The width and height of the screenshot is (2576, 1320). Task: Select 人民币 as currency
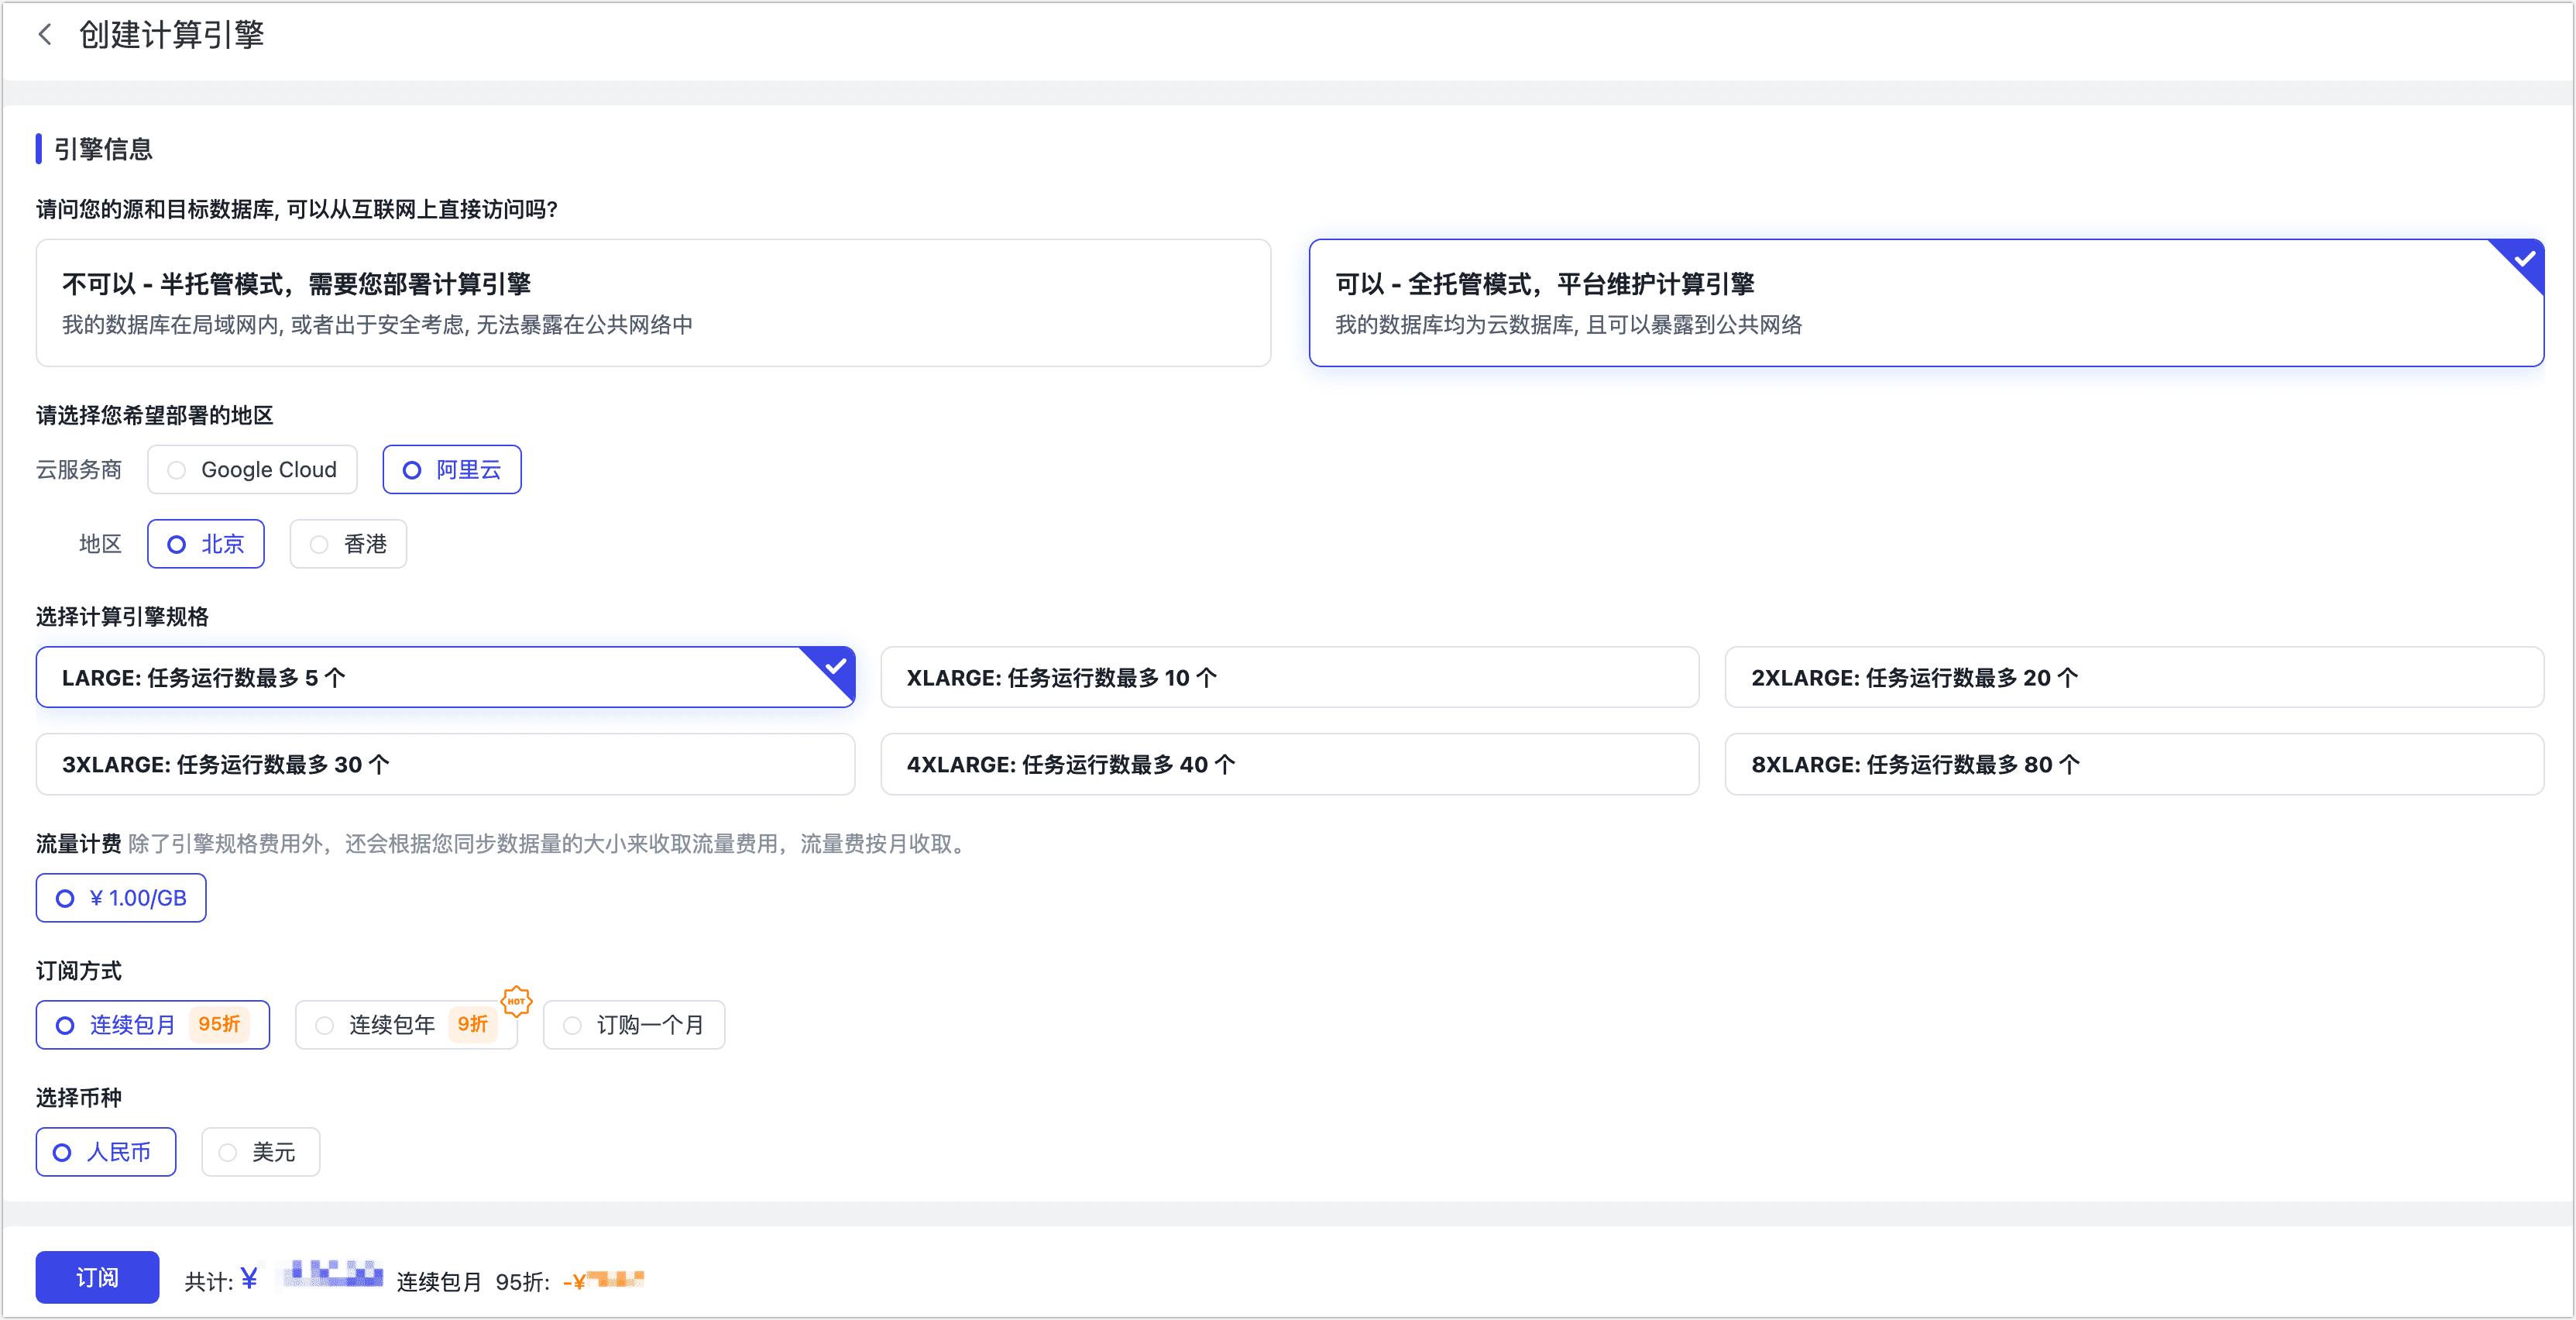tap(105, 1152)
